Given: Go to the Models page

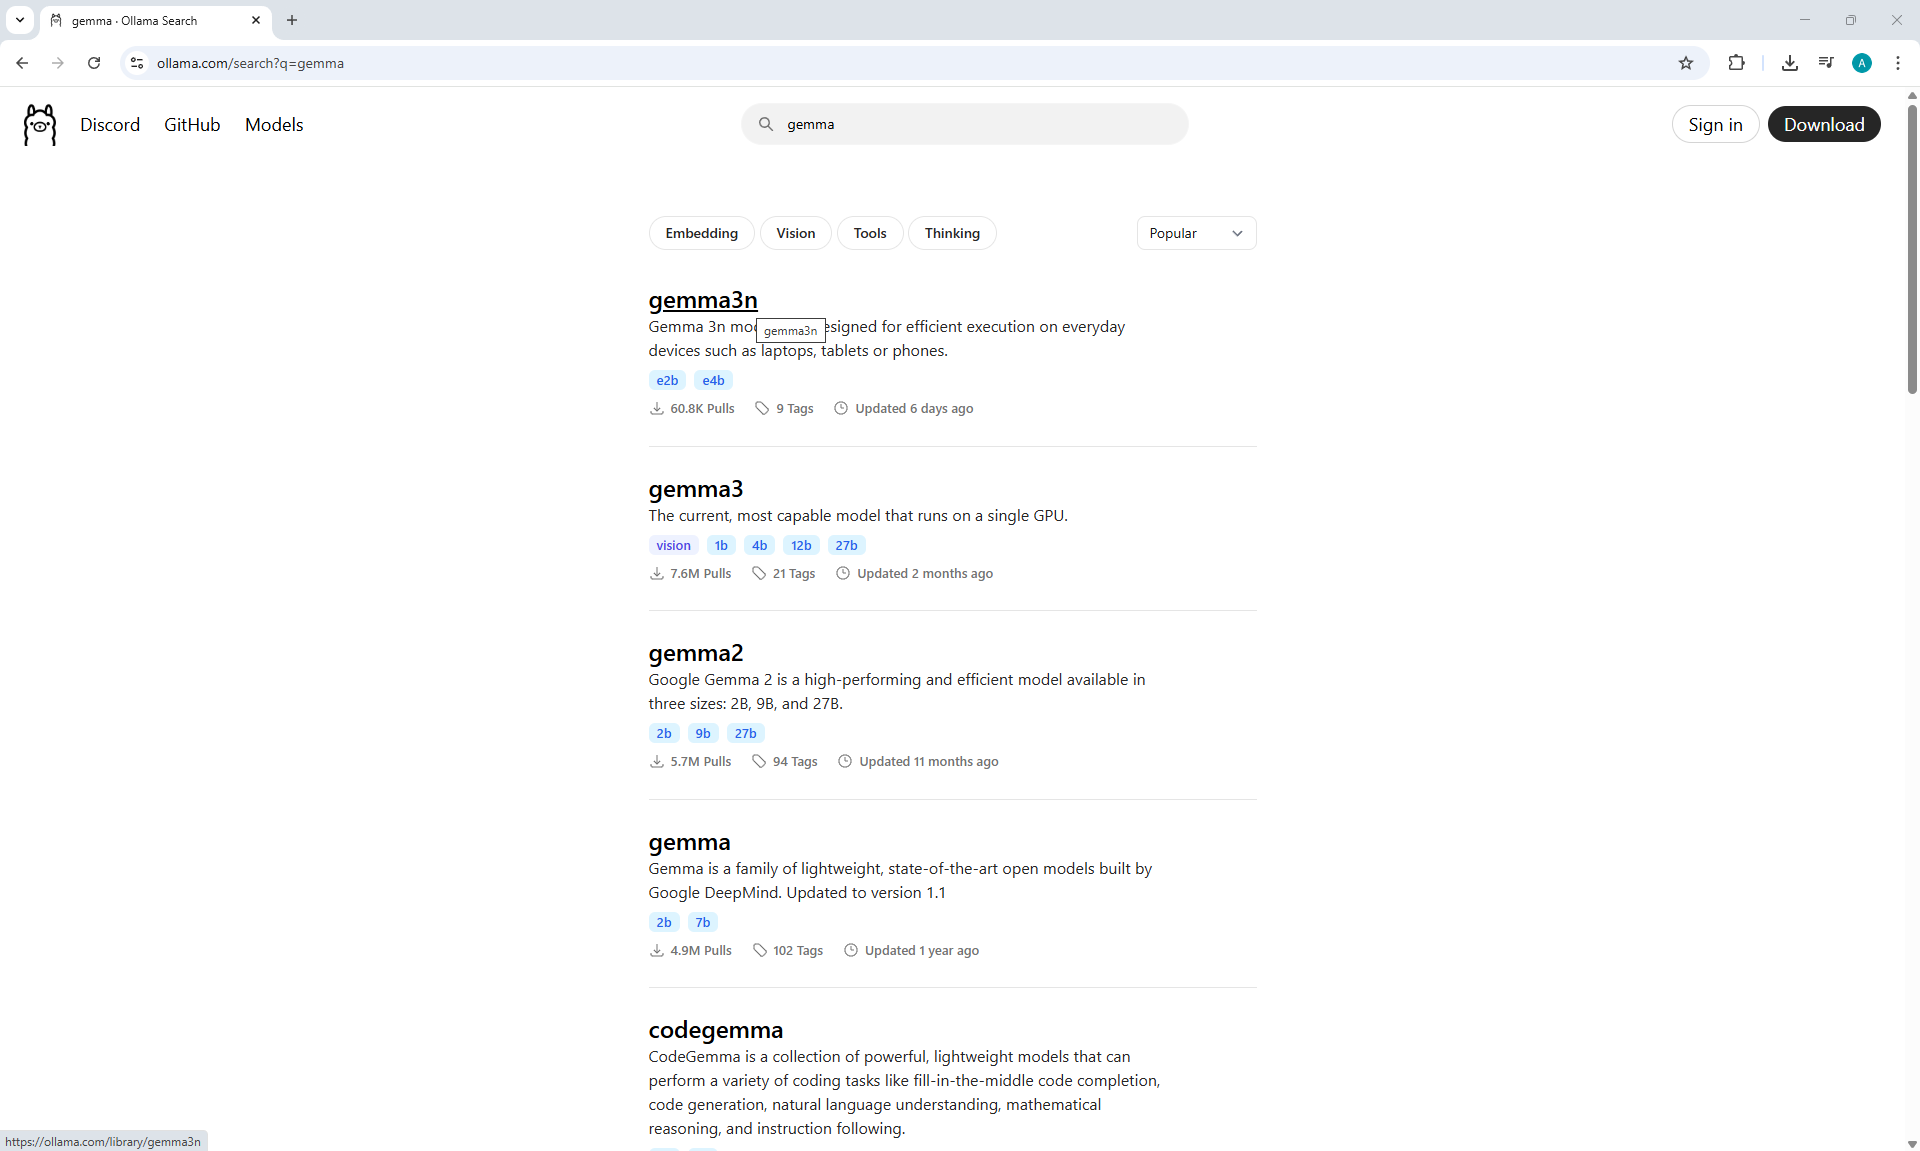Looking at the screenshot, I should coord(274,125).
